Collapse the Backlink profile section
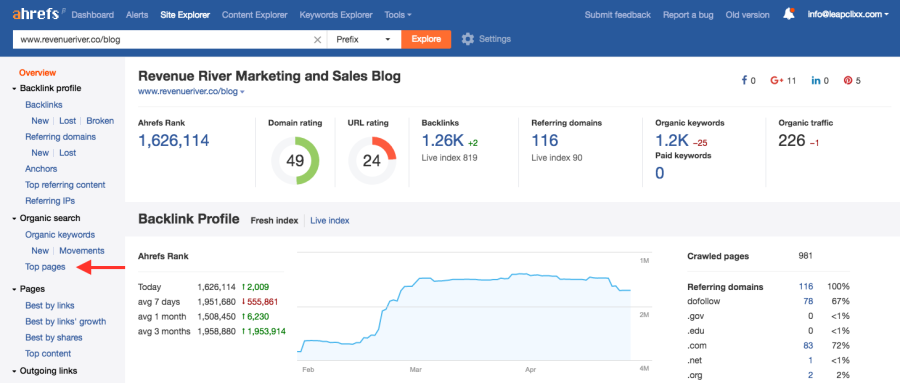Viewport: 900px width, 383px height. [14, 89]
